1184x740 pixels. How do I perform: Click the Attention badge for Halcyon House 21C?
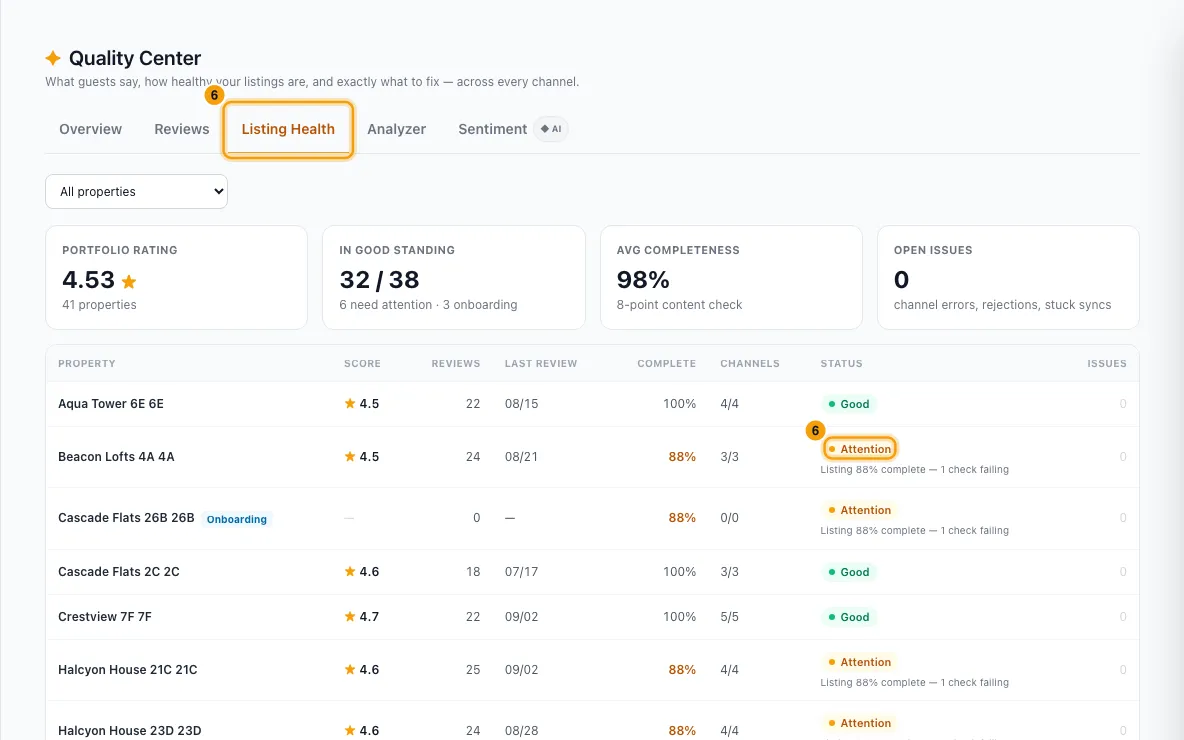pos(859,661)
